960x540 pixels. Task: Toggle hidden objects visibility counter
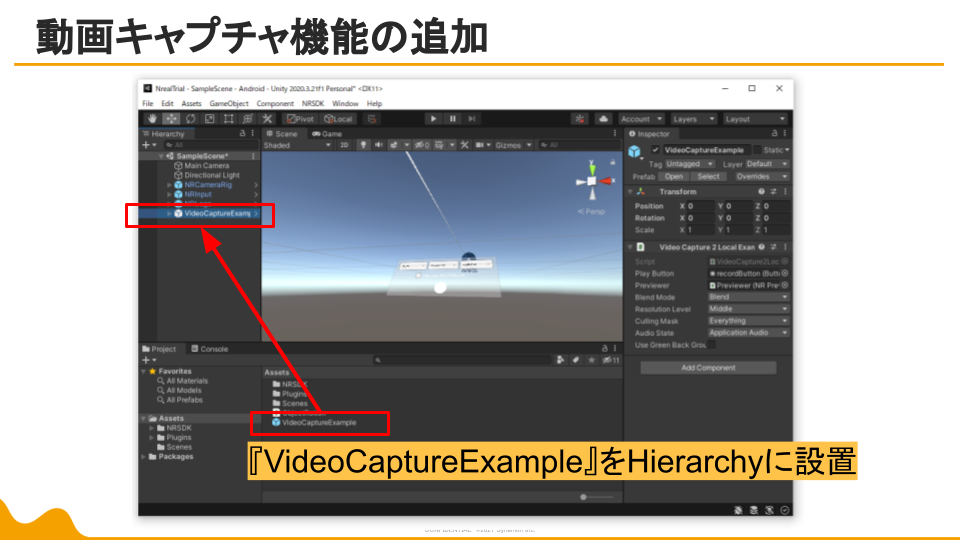coord(422,145)
